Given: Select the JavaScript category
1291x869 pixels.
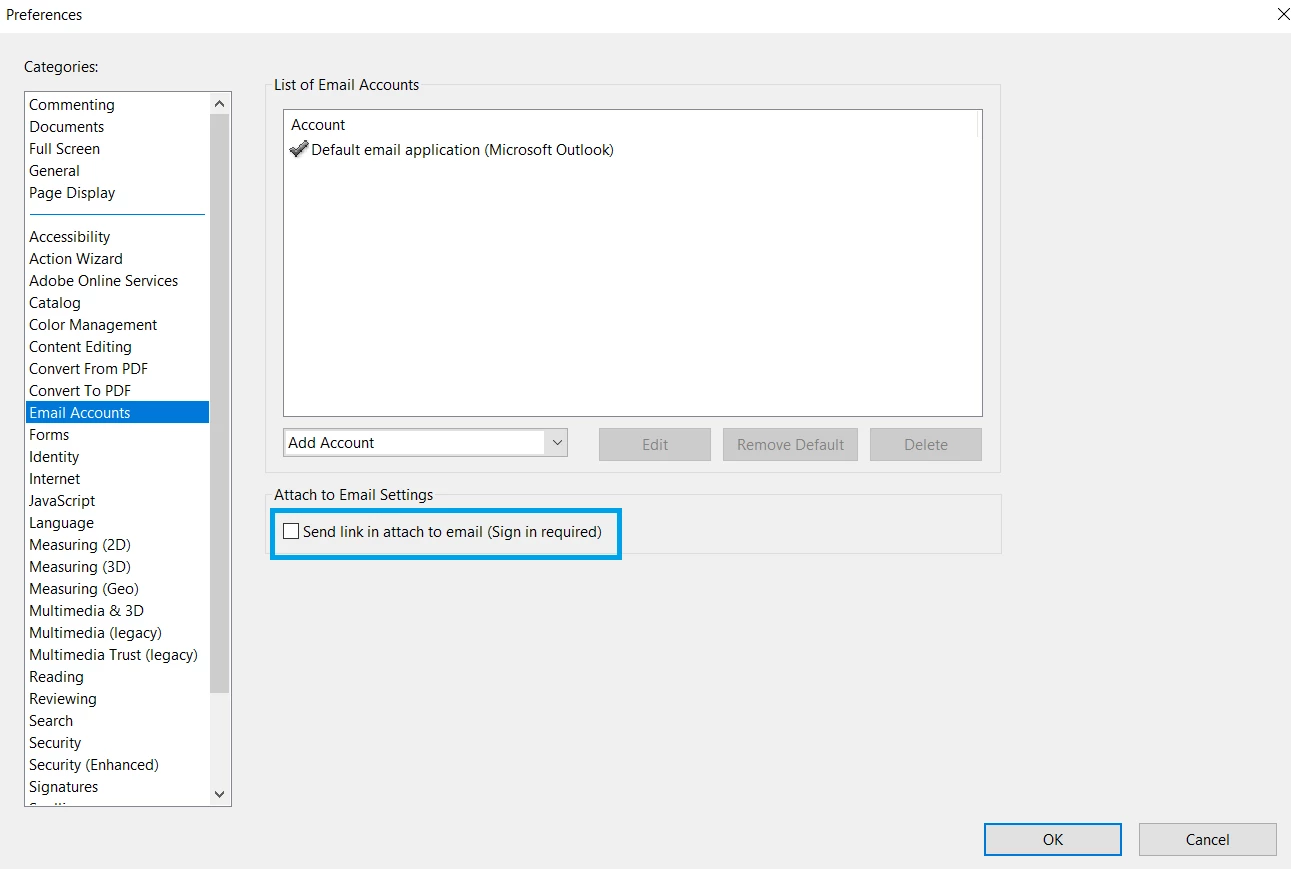Looking at the screenshot, I should tap(62, 501).
